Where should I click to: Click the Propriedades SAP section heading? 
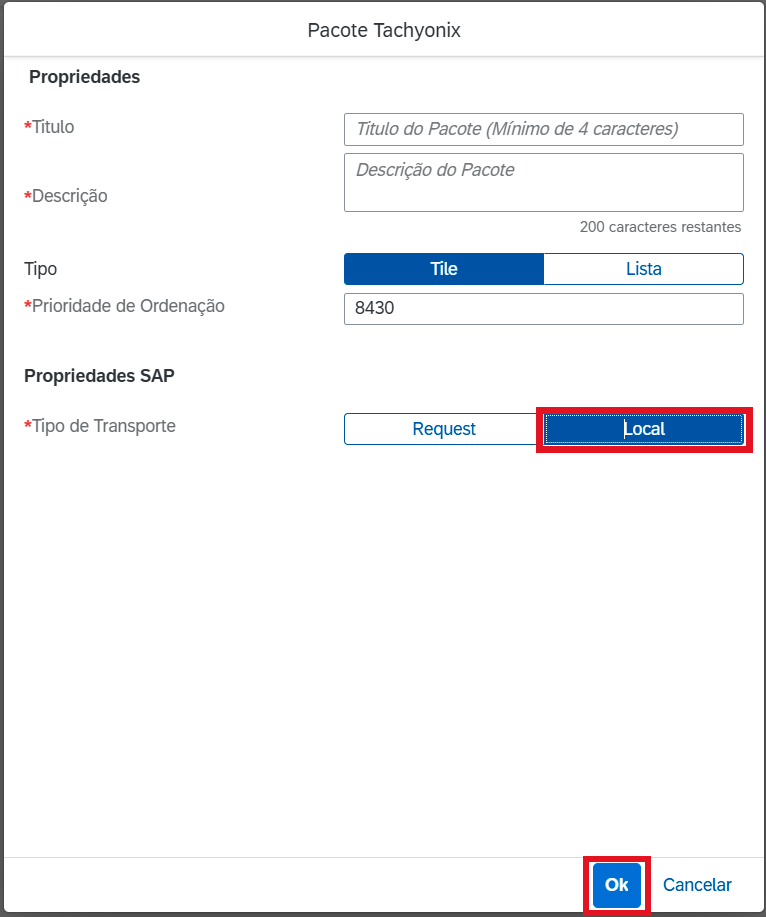coord(99,375)
